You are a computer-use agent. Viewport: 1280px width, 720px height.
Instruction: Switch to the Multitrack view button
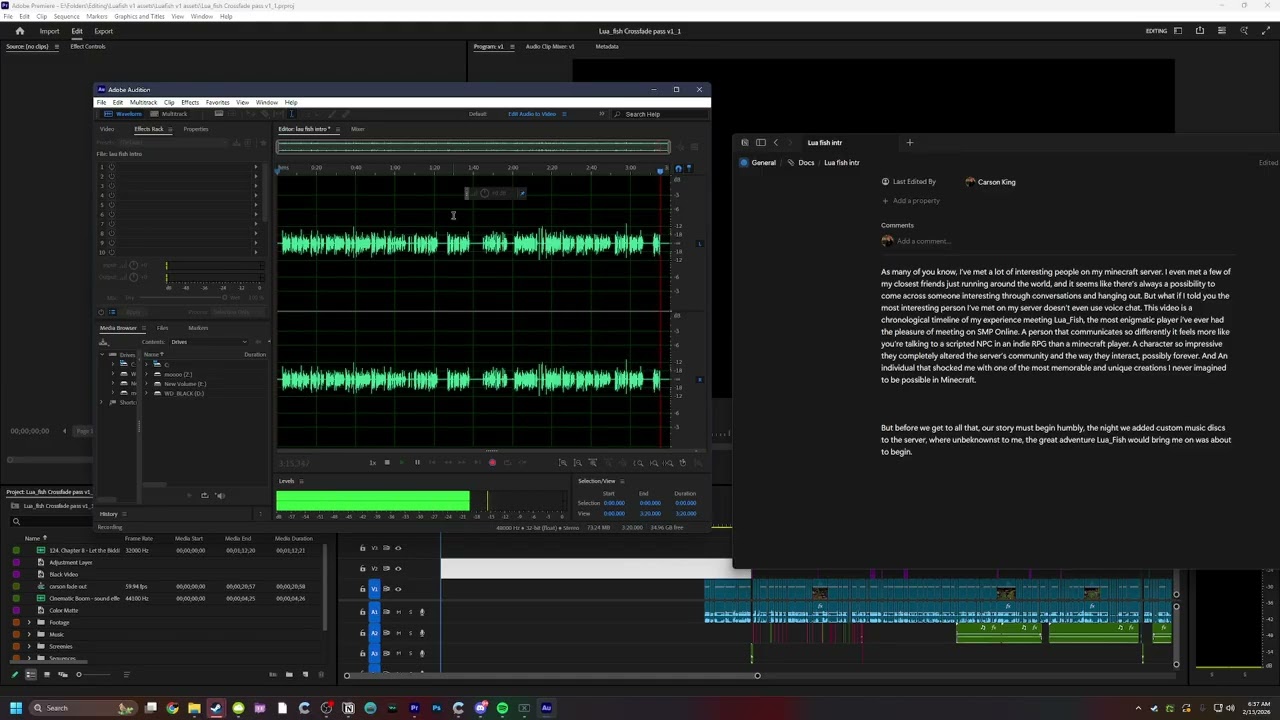170,114
